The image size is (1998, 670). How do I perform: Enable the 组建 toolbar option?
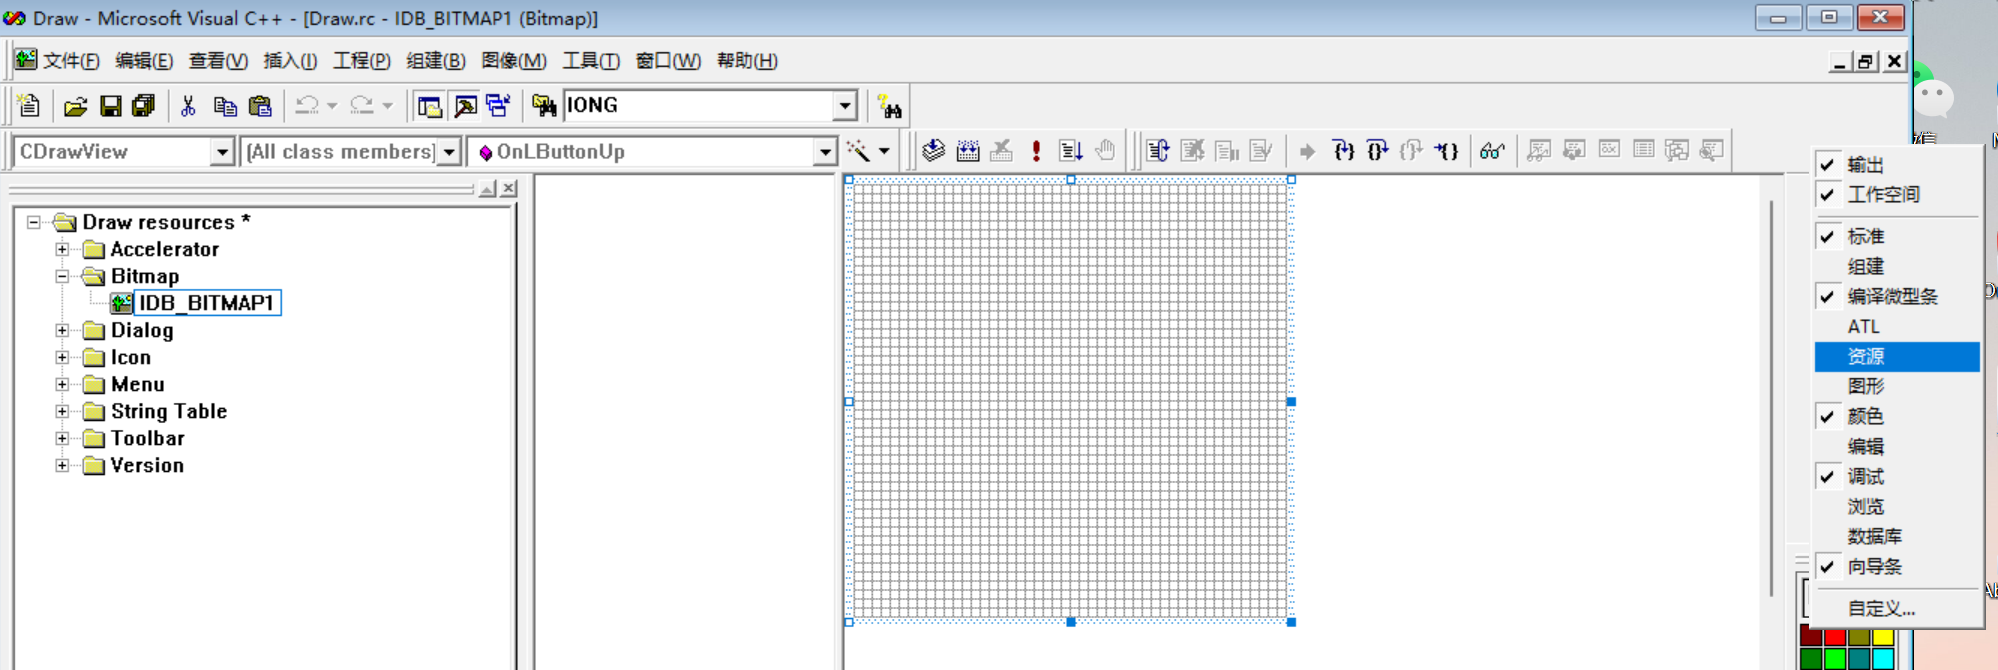coord(1897,267)
